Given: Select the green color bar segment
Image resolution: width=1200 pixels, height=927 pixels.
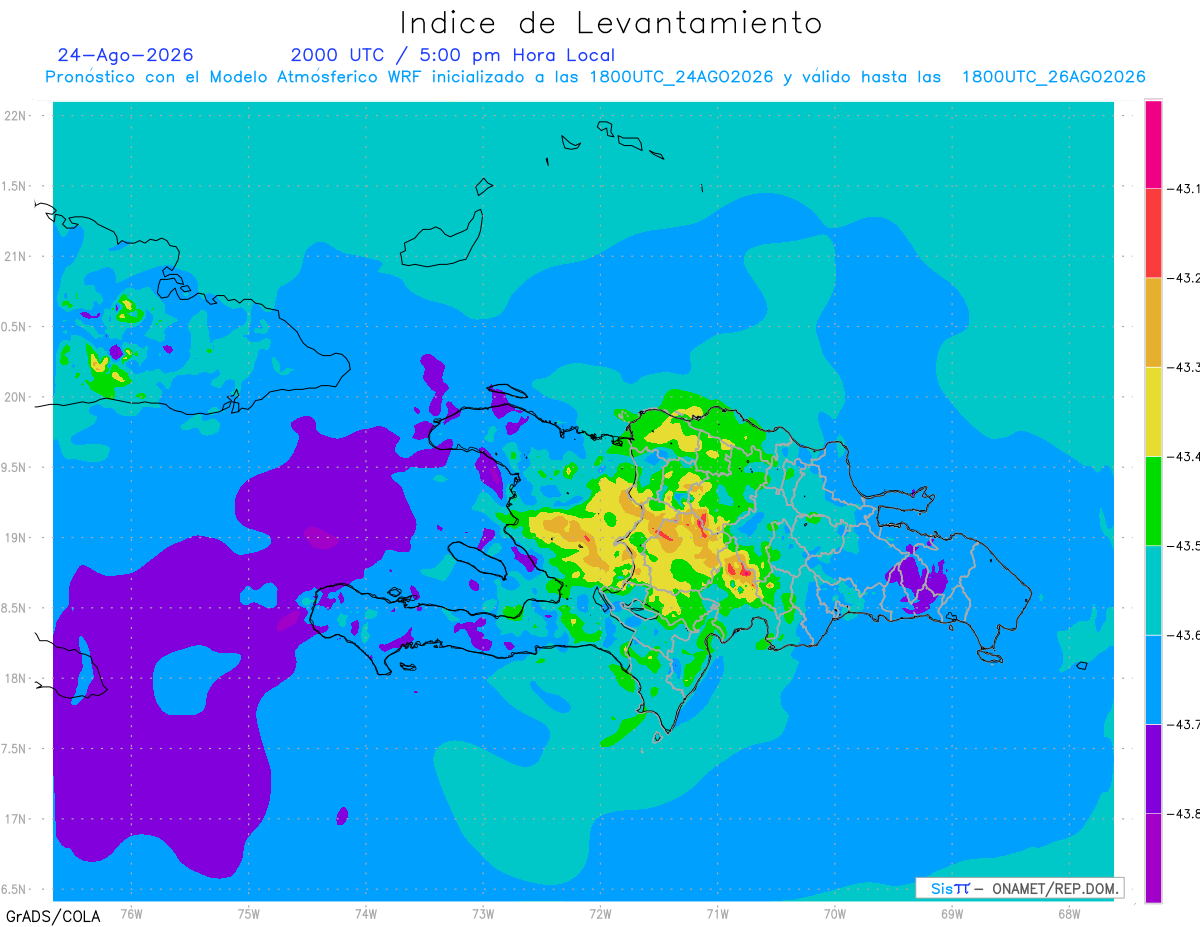Looking at the screenshot, I should [x=1153, y=501].
